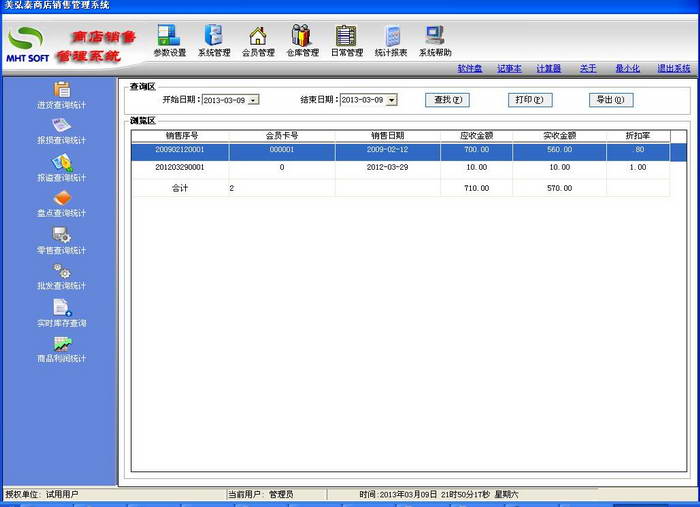Click the 打印(P) button
Viewport: 700px width, 507px height.
tap(530, 100)
